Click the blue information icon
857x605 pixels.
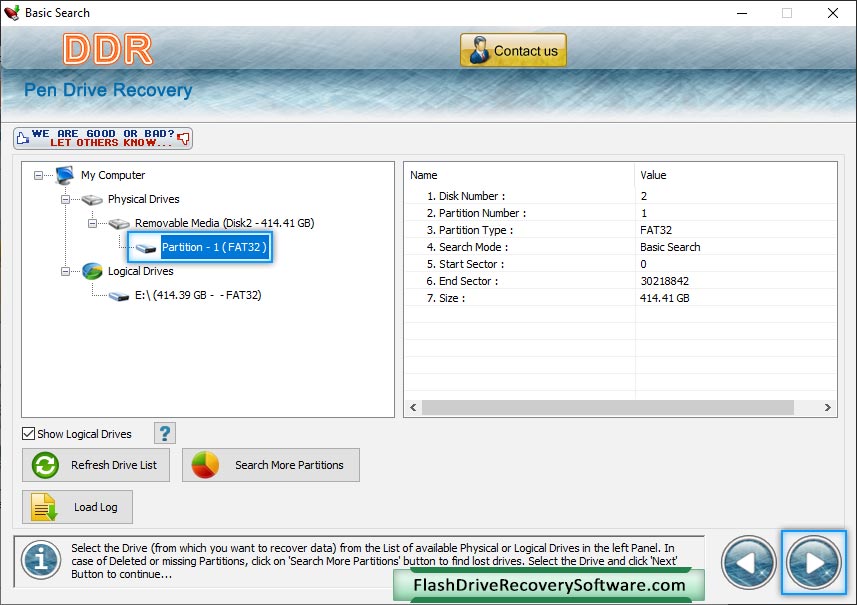click(41, 560)
